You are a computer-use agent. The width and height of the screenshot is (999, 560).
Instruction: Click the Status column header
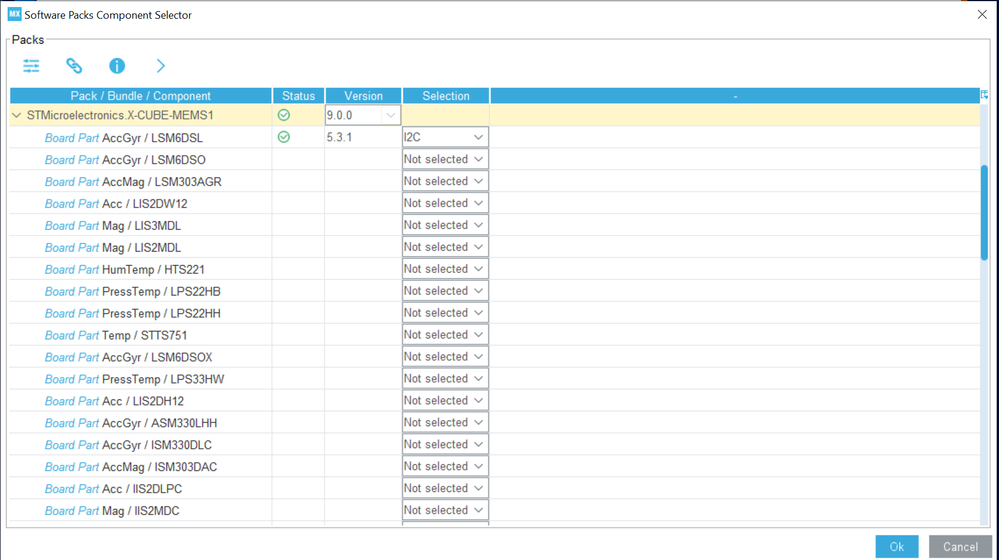click(x=299, y=96)
